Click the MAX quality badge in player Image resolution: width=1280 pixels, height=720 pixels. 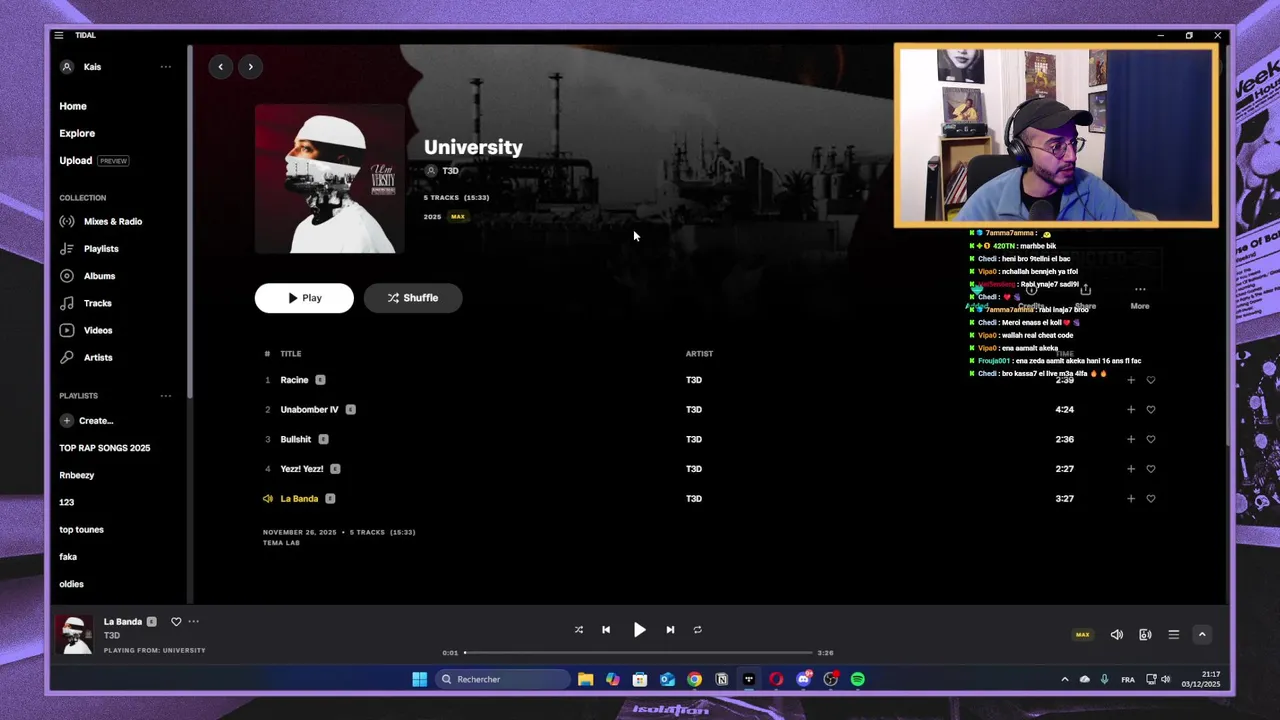1082,635
